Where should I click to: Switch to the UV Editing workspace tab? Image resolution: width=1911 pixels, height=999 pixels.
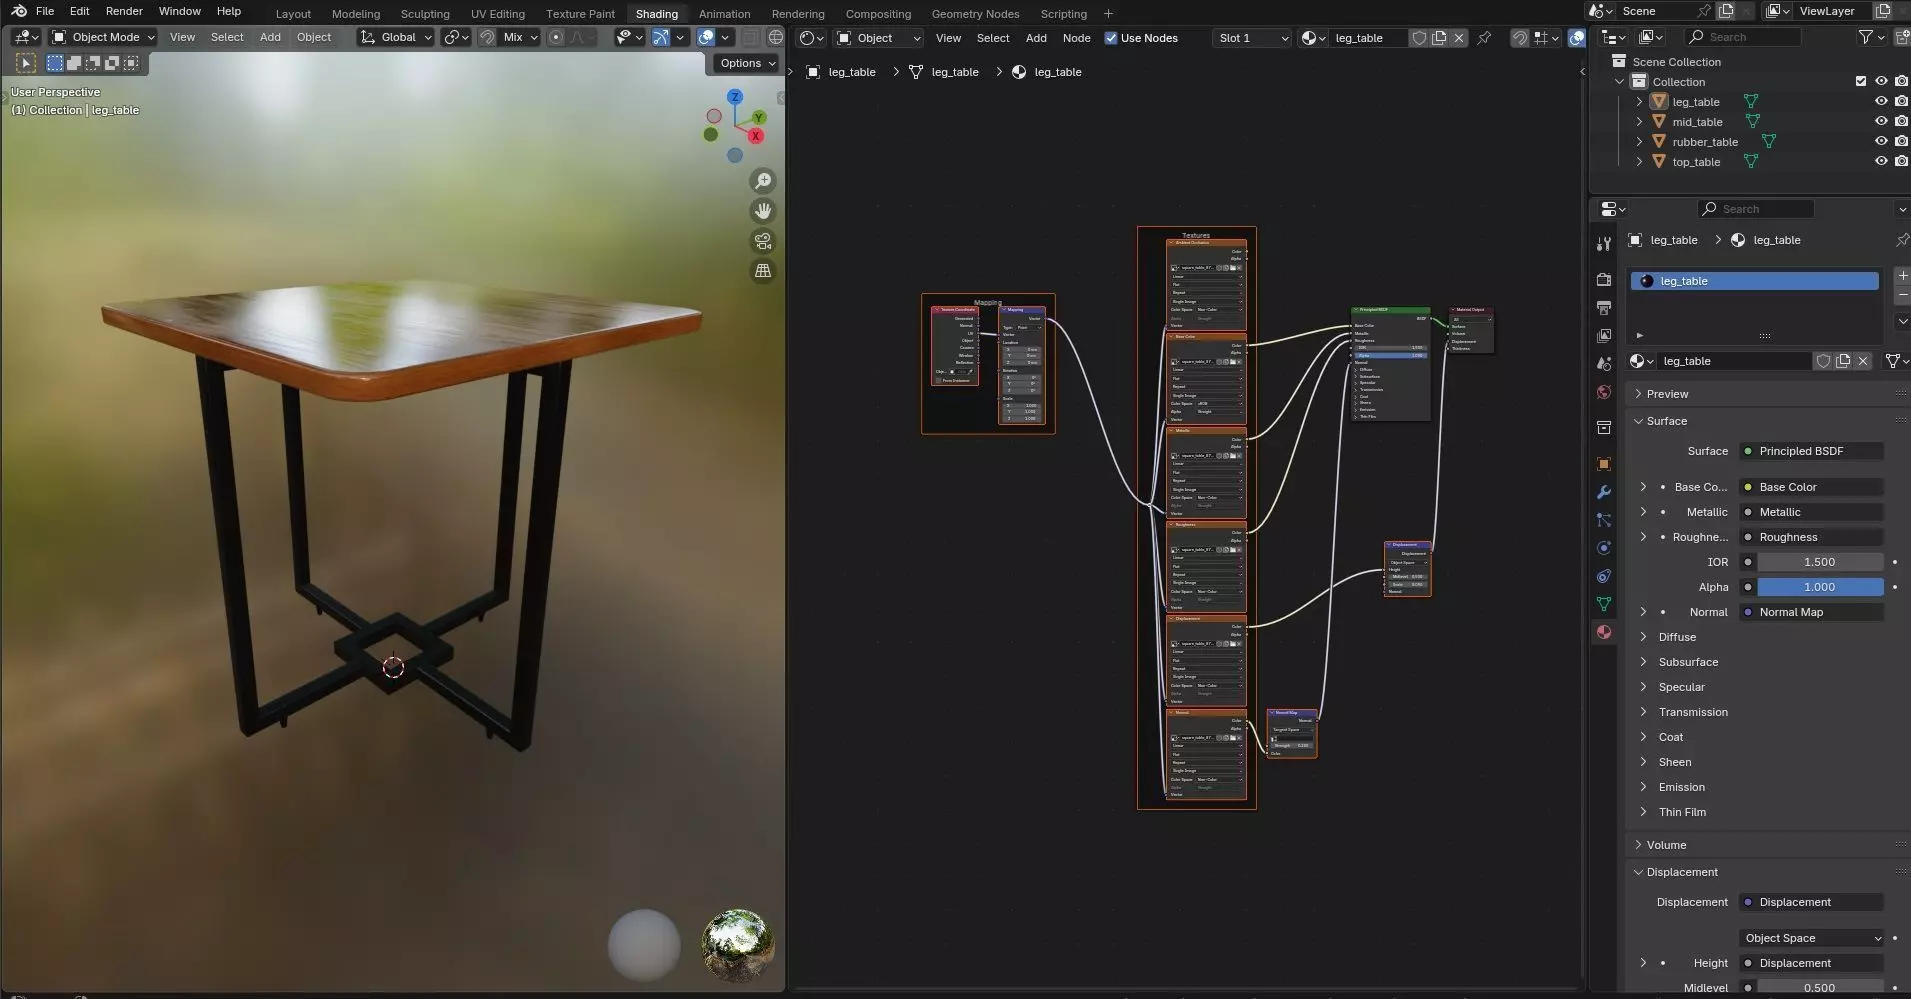tap(497, 14)
